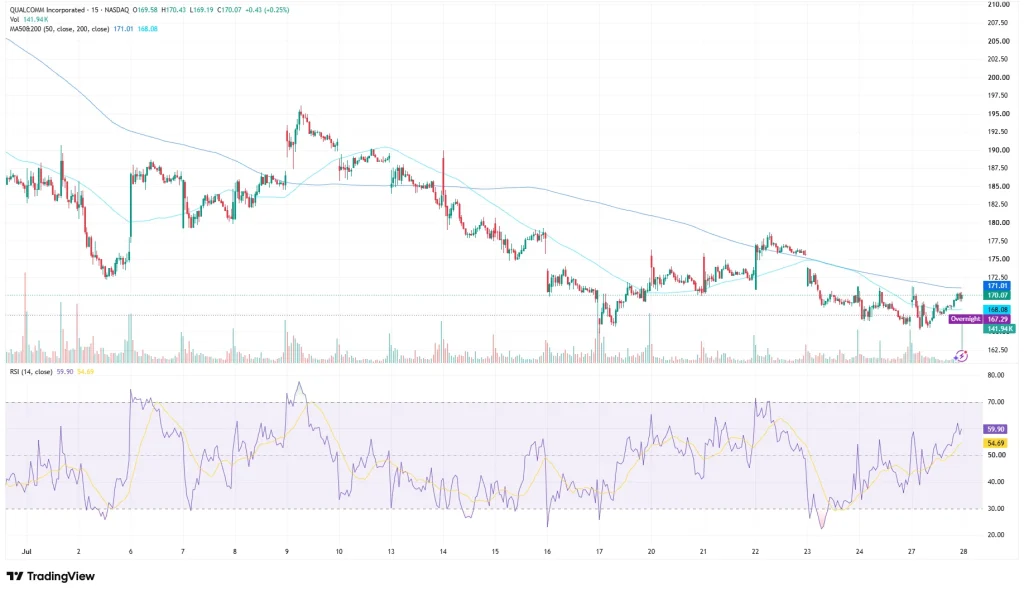The height and width of the screenshot is (593, 1024).
Task: Click the open price value O169.58
Action: (145, 10)
